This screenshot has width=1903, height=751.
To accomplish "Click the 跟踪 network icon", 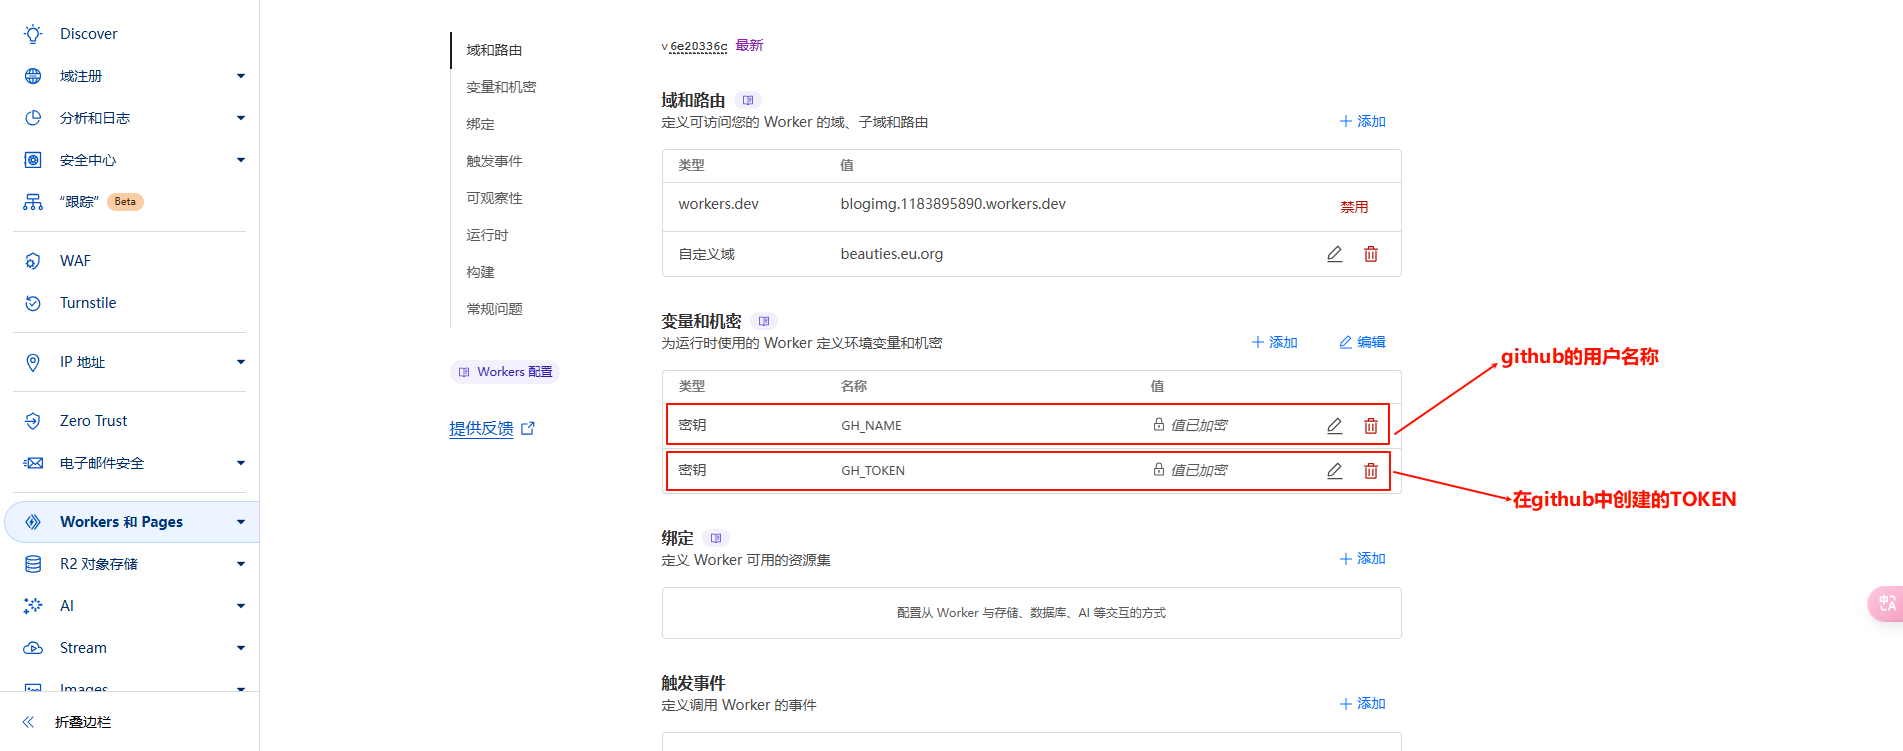I will click(x=33, y=202).
